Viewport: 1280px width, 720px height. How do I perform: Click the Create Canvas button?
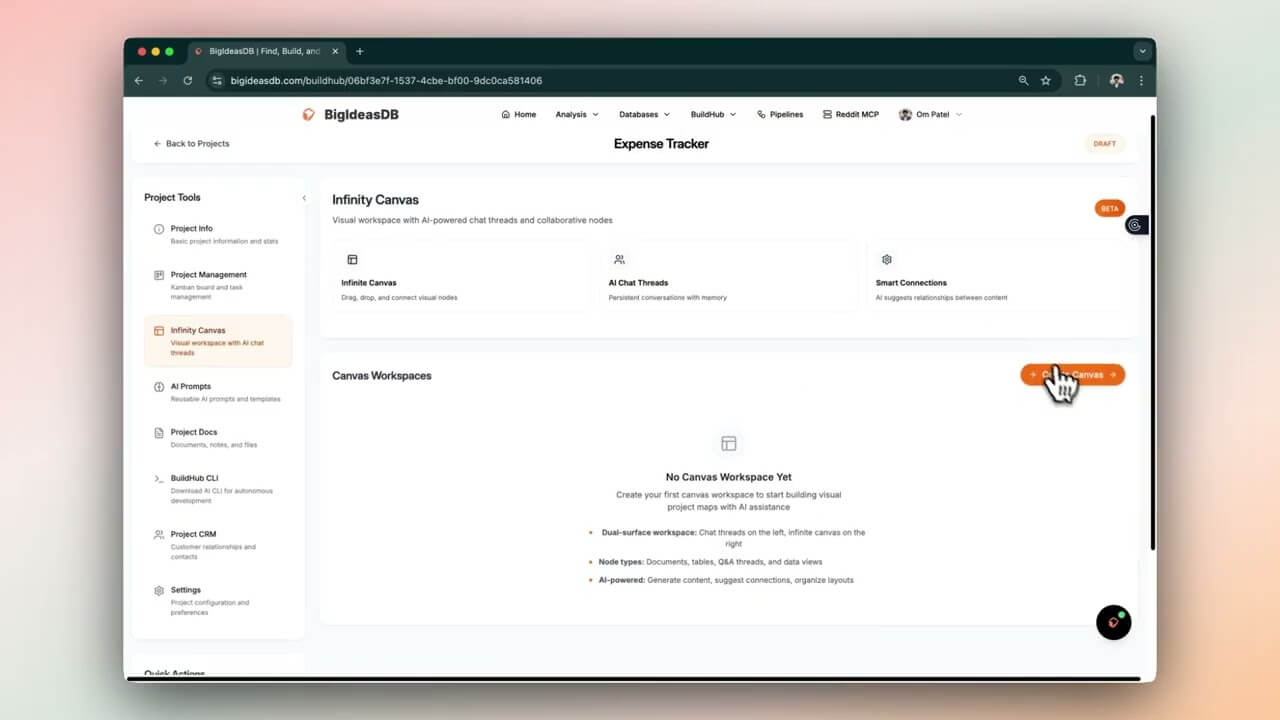(1072, 375)
